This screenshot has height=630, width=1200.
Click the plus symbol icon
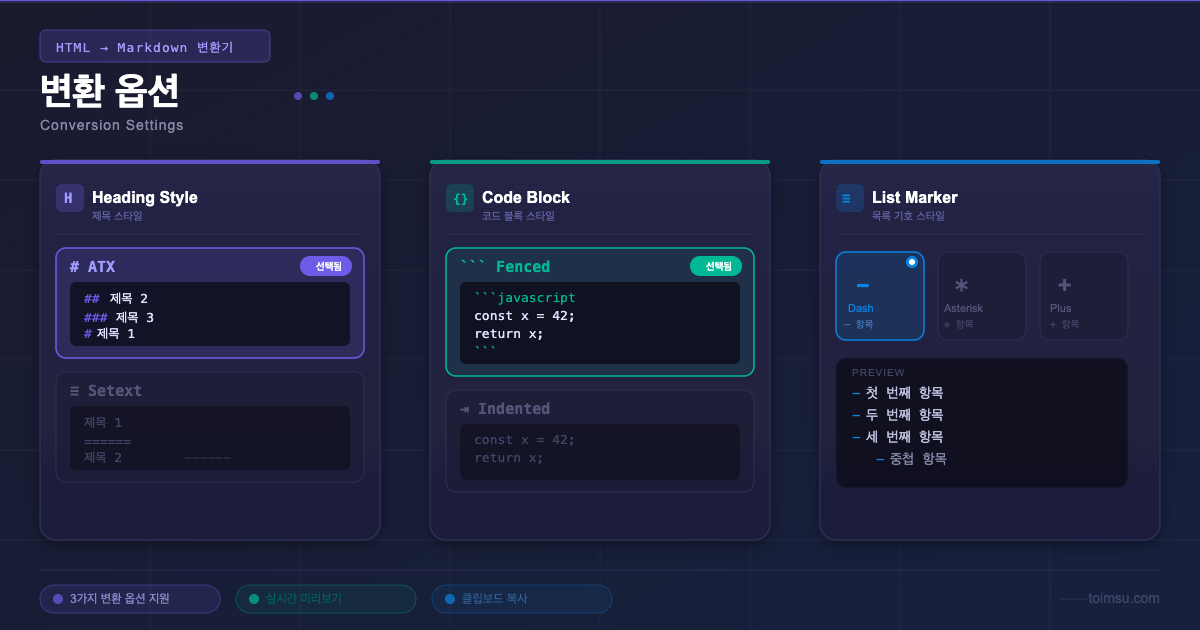click(1064, 285)
